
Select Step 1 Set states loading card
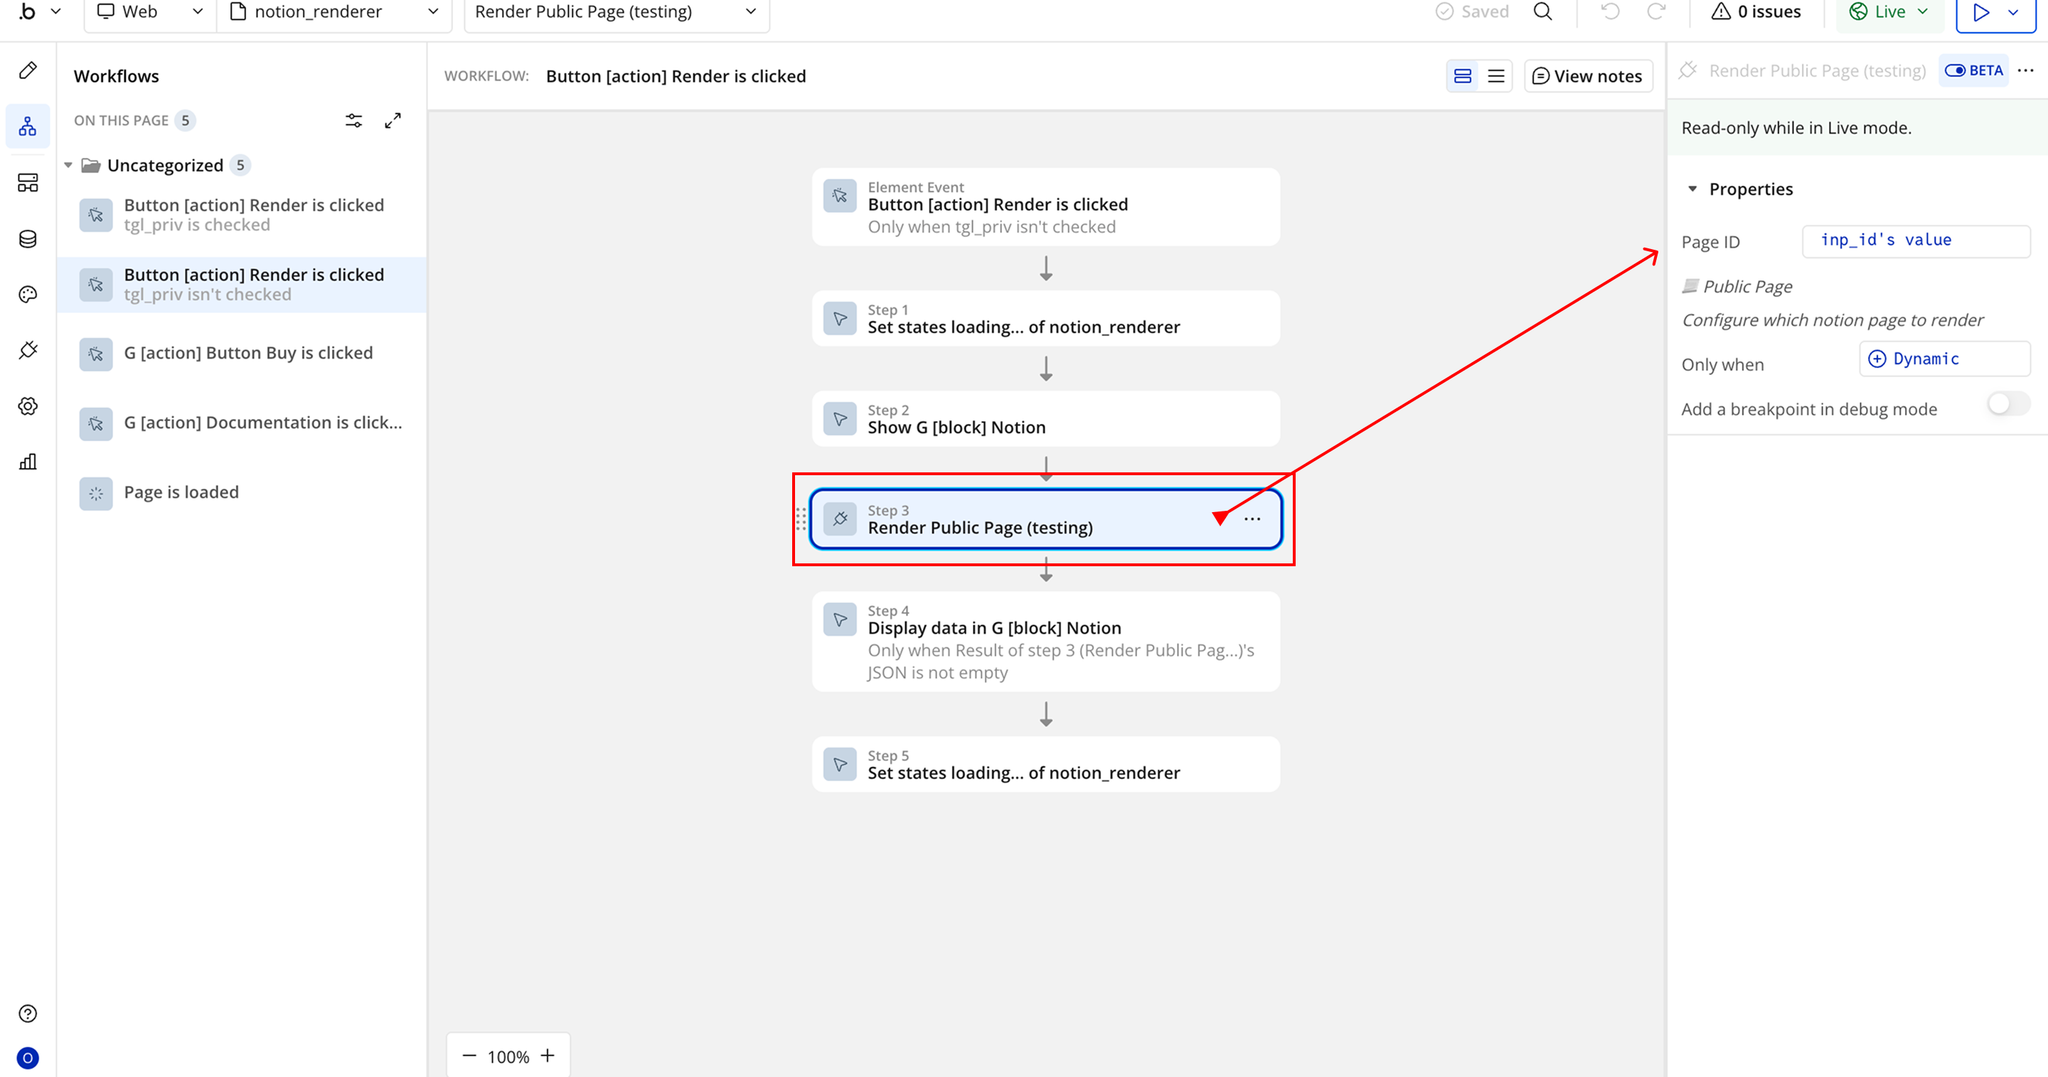(1046, 319)
